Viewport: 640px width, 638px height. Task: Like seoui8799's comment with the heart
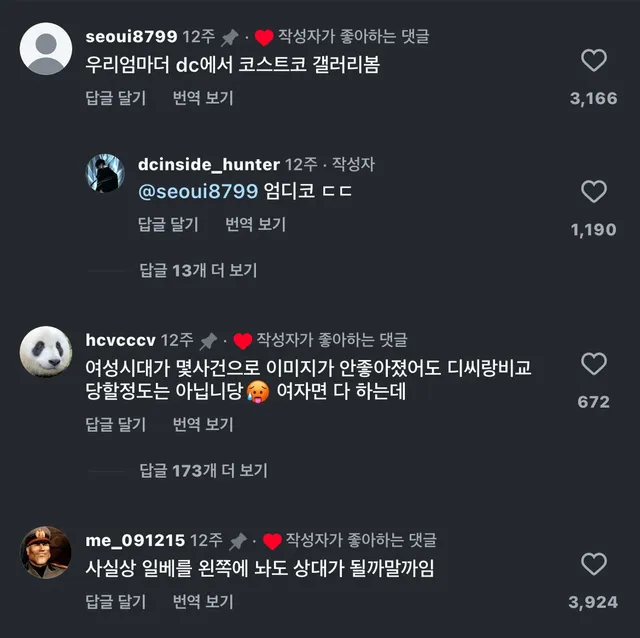point(594,61)
